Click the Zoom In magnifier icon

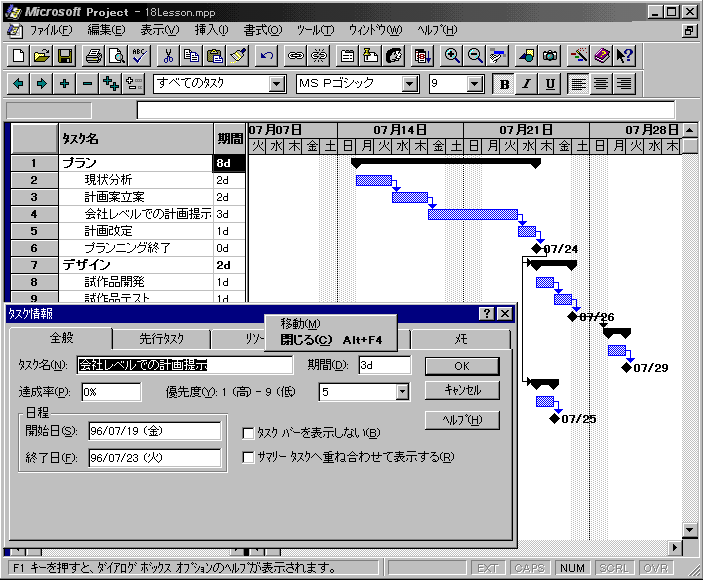452,56
